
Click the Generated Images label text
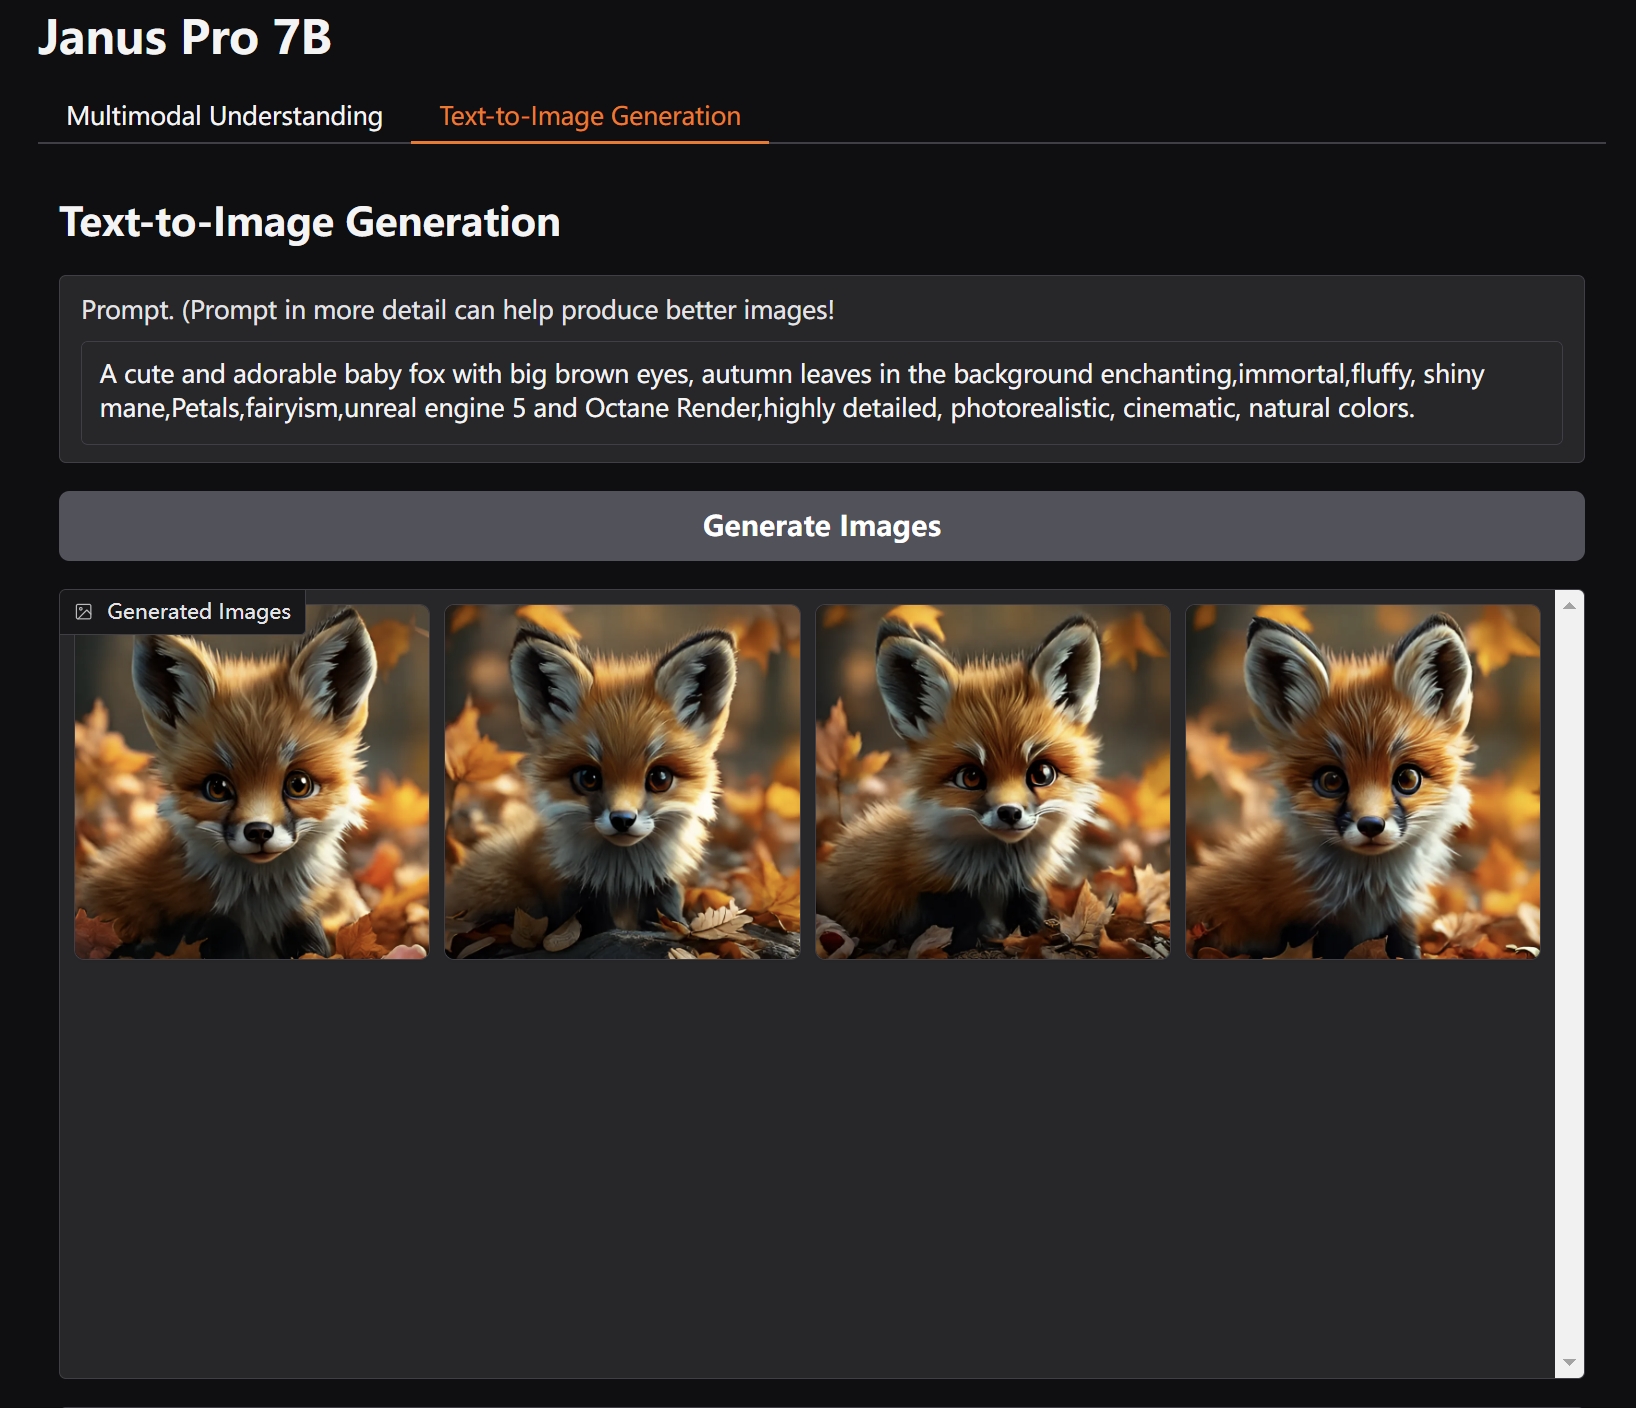coord(199,612)
